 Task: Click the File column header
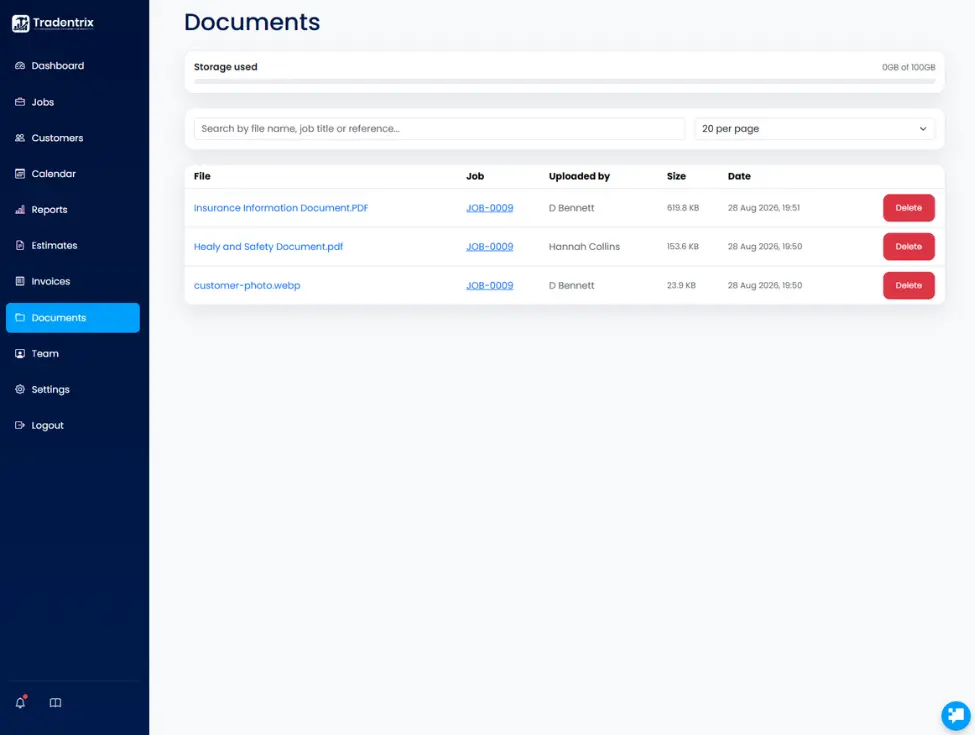click(x=202, y=176)
